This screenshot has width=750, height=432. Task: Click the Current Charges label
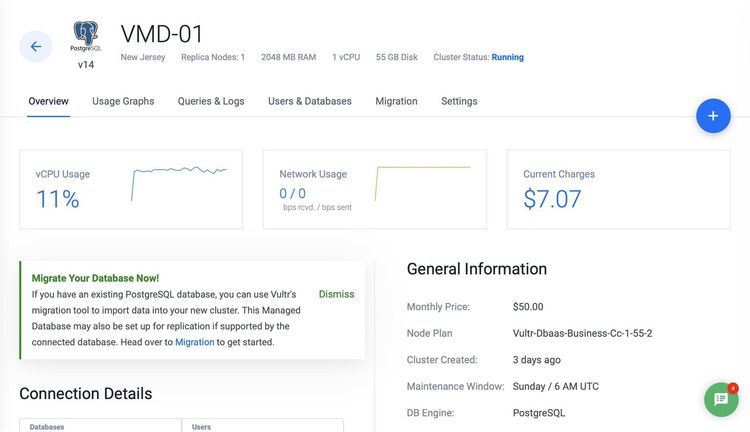(559, 174)
